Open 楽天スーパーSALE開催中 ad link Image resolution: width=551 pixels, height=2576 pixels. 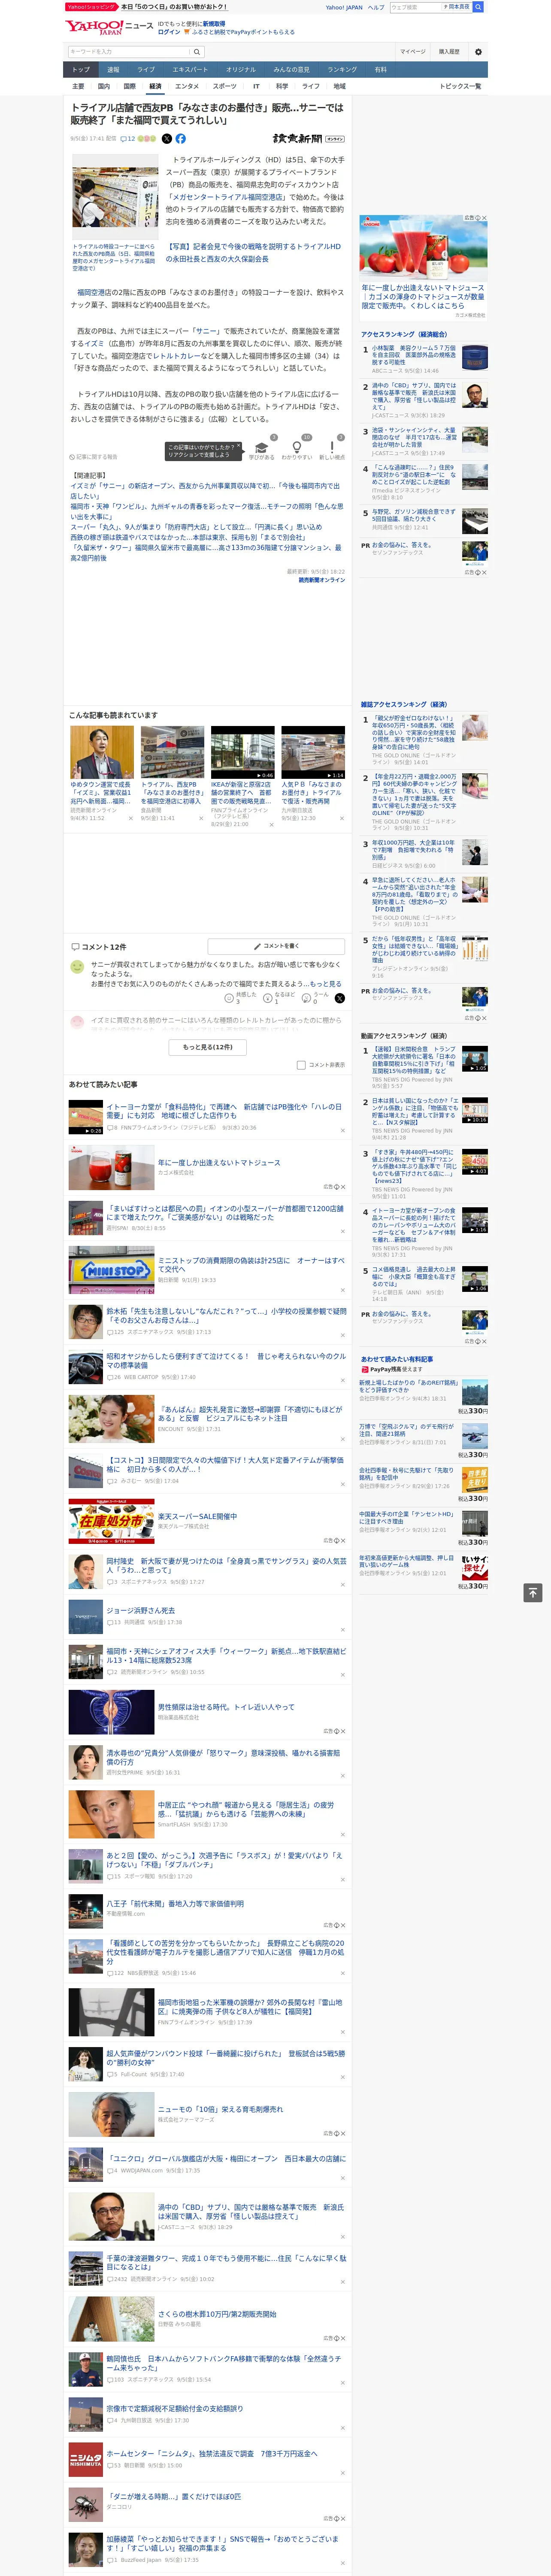click(x=197, y=1516)
